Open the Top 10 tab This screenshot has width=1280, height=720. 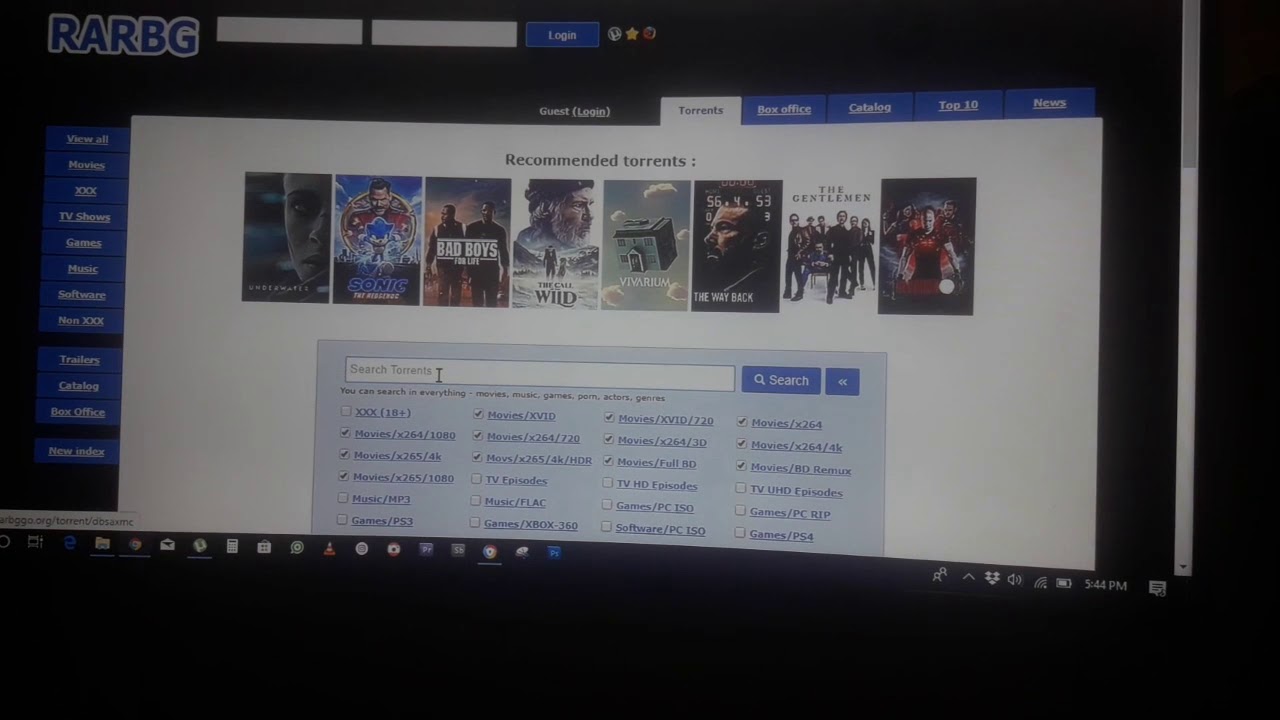click(958, 105)
